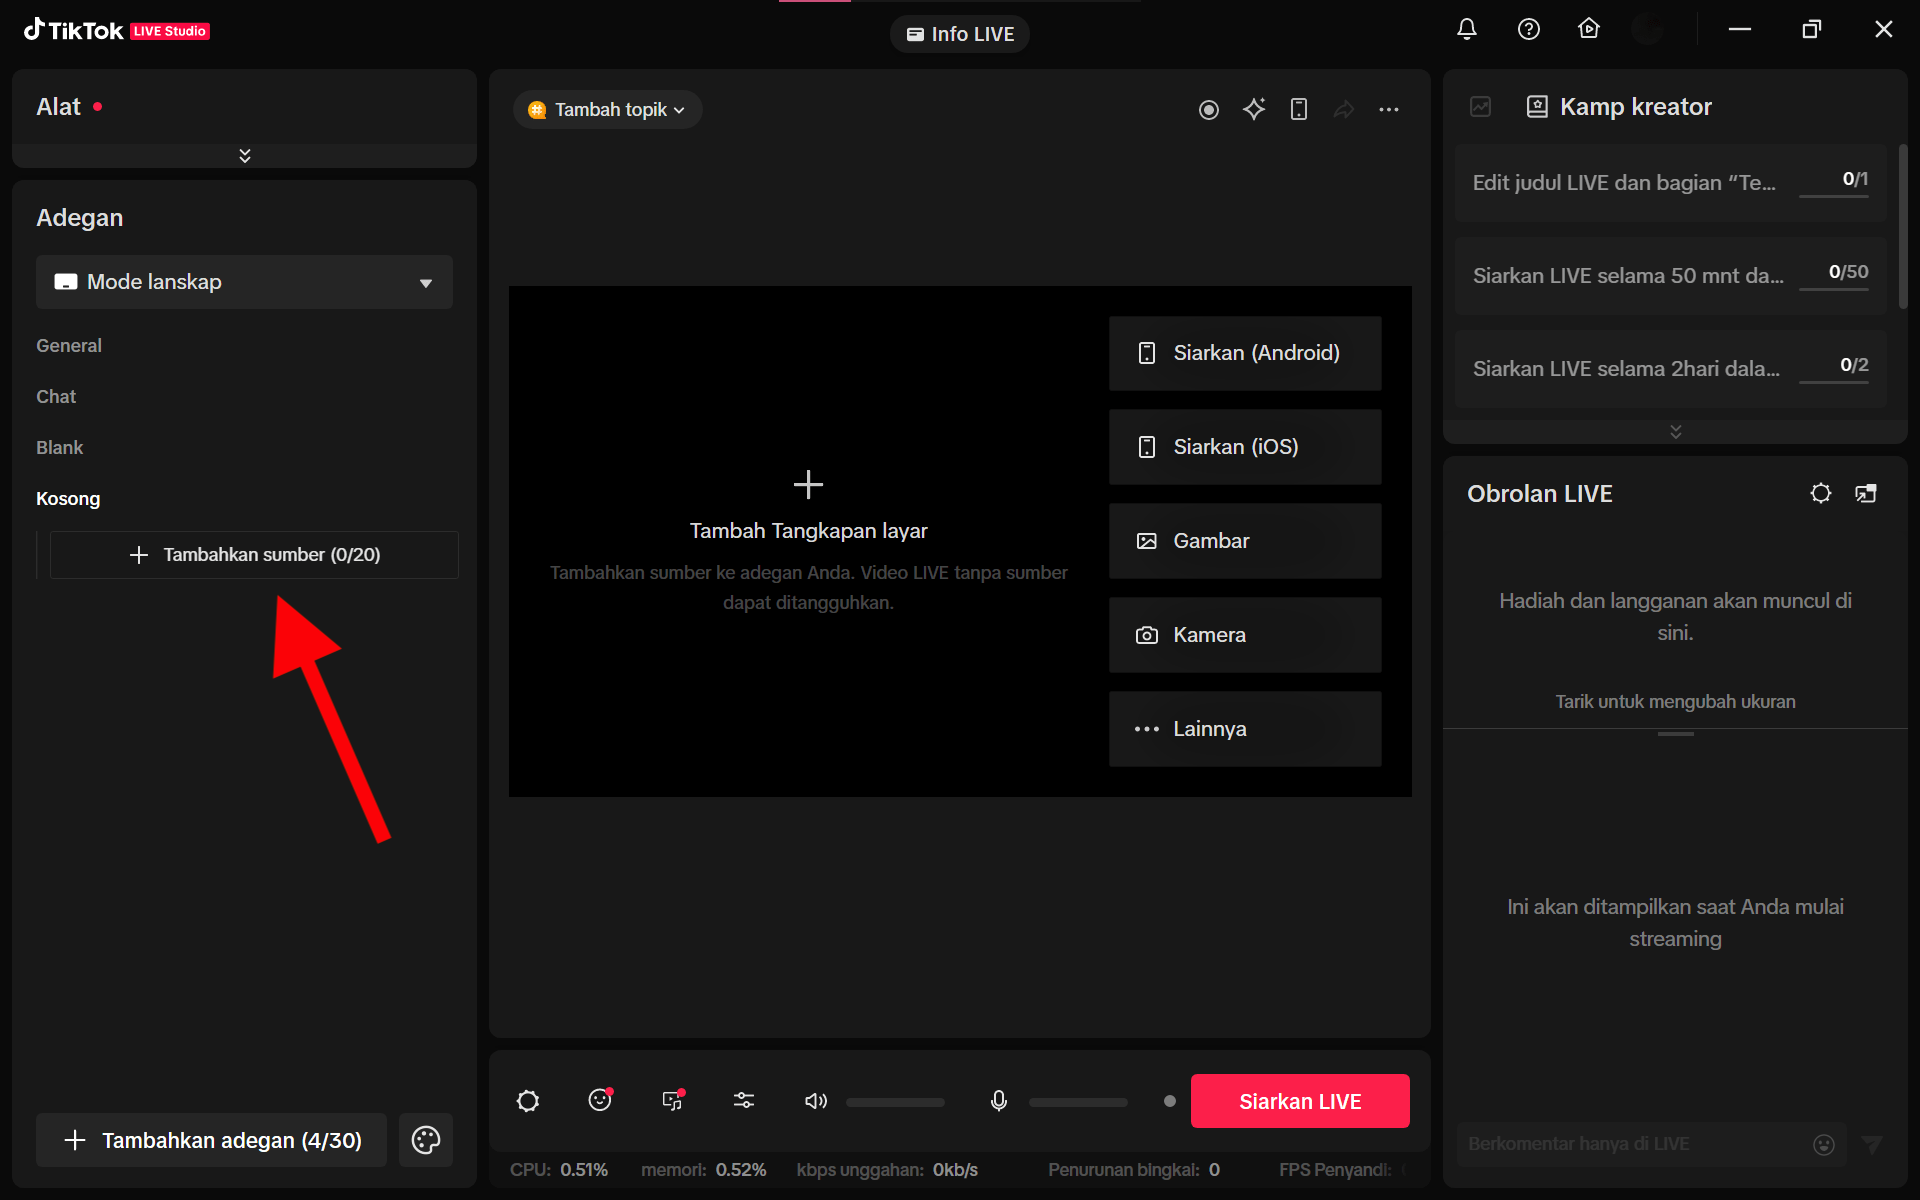This screenshot has height=1200, width=1920.
Task: Expand the Tambah topik dropdown
Action: point(608,110)
